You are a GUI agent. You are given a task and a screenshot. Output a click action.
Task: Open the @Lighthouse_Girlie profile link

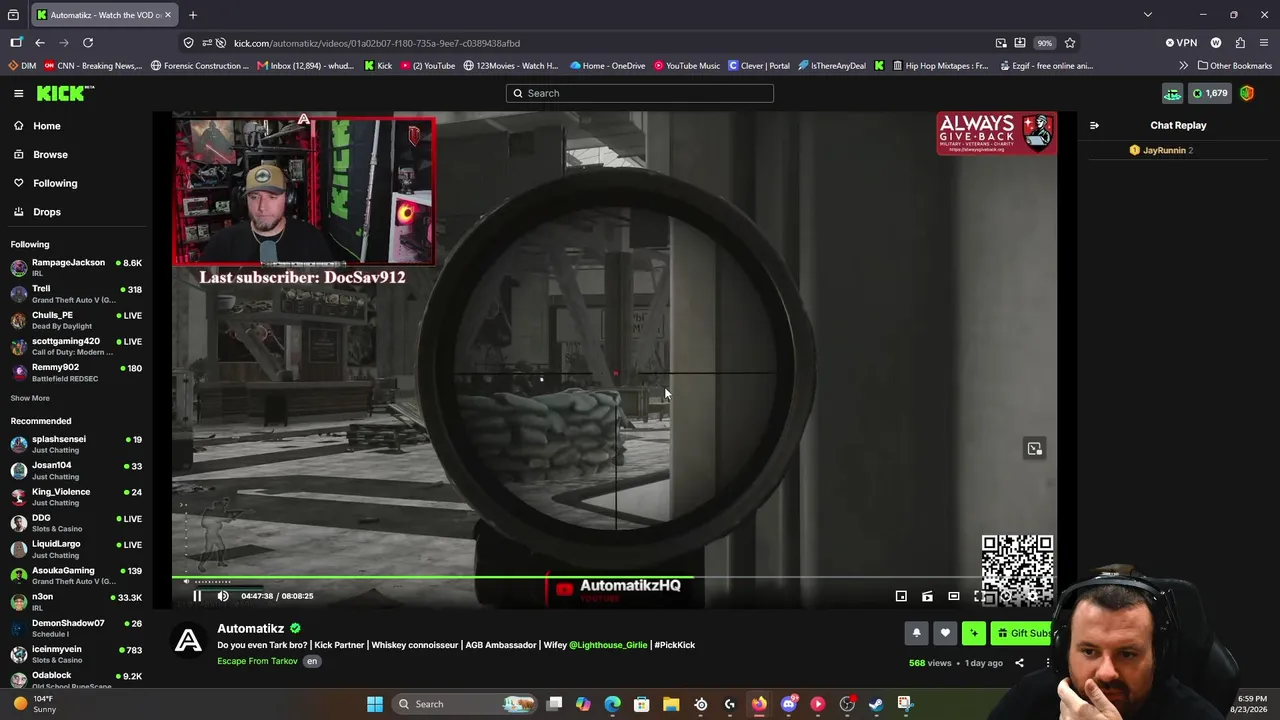pos(608,645)
